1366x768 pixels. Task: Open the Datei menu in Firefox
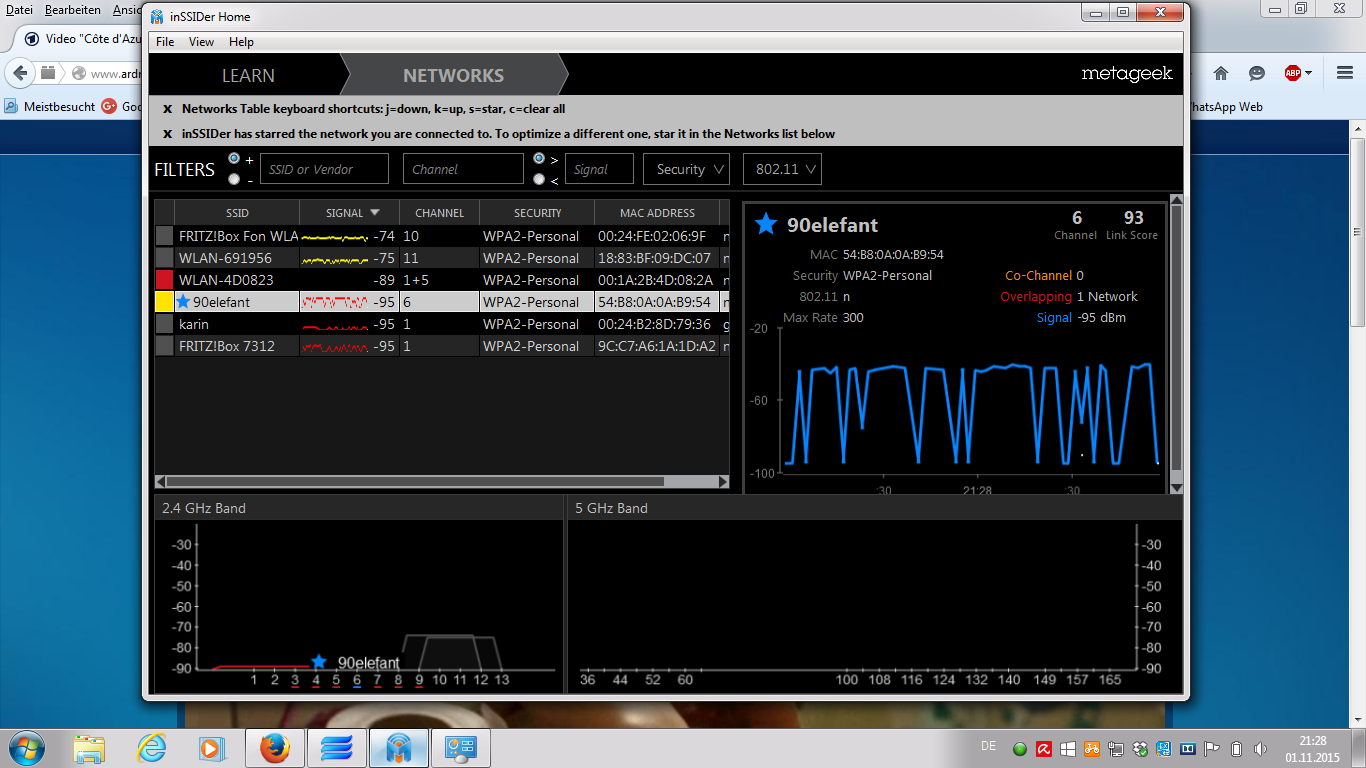click(19, 9)
